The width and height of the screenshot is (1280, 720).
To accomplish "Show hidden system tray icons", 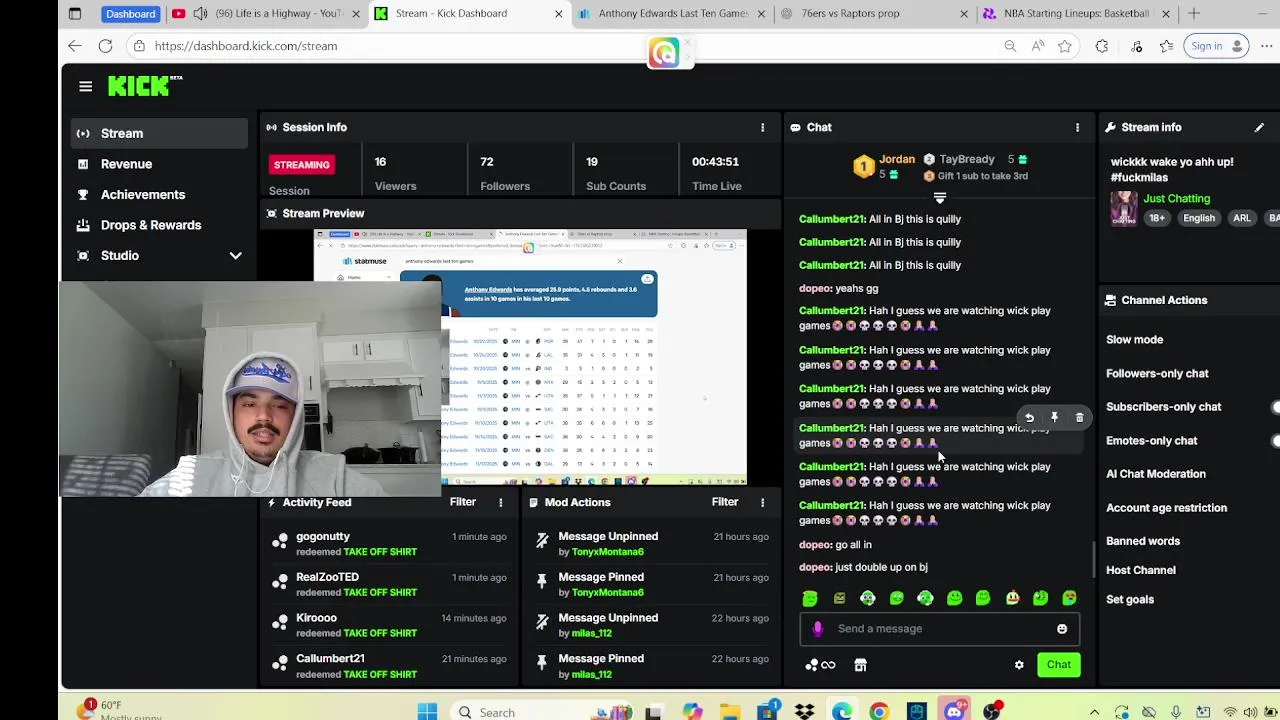I will click(1094, 712).
